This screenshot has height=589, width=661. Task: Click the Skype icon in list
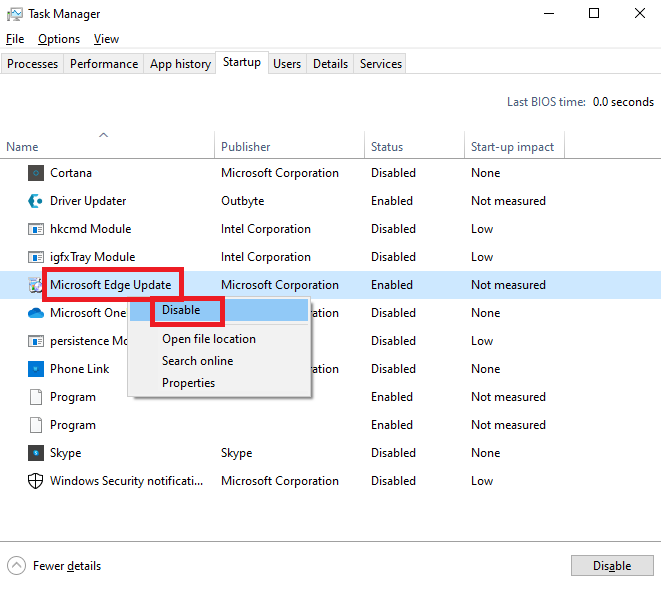(x=36, y=453)
